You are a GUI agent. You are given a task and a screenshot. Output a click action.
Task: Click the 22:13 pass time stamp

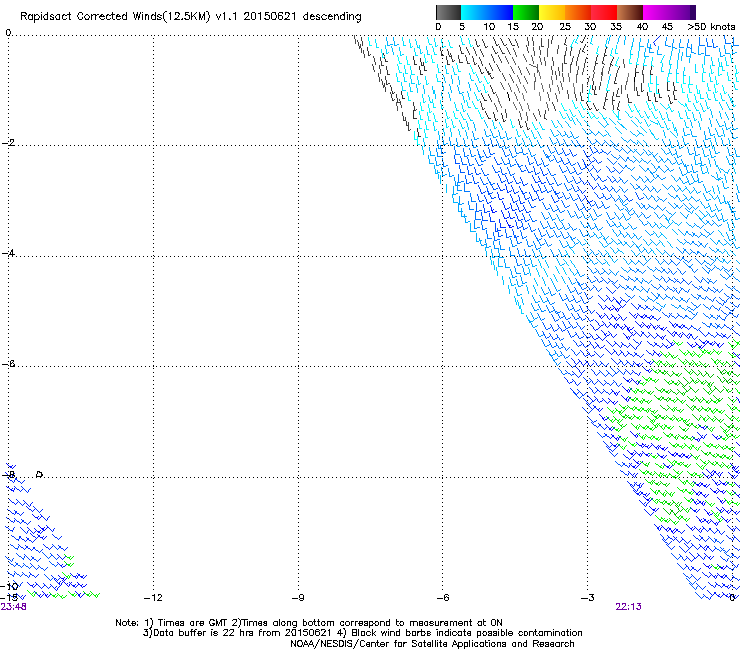tap(628, 607)
